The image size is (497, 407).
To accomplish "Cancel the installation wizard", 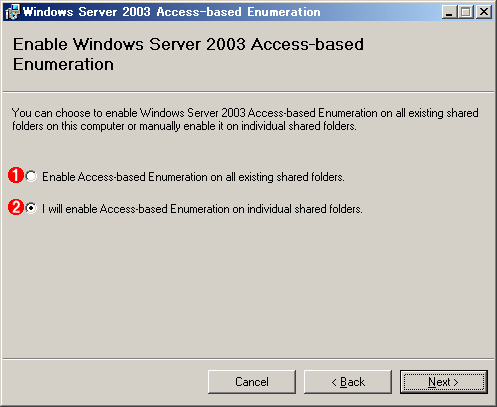I will [x=252, y=382].
